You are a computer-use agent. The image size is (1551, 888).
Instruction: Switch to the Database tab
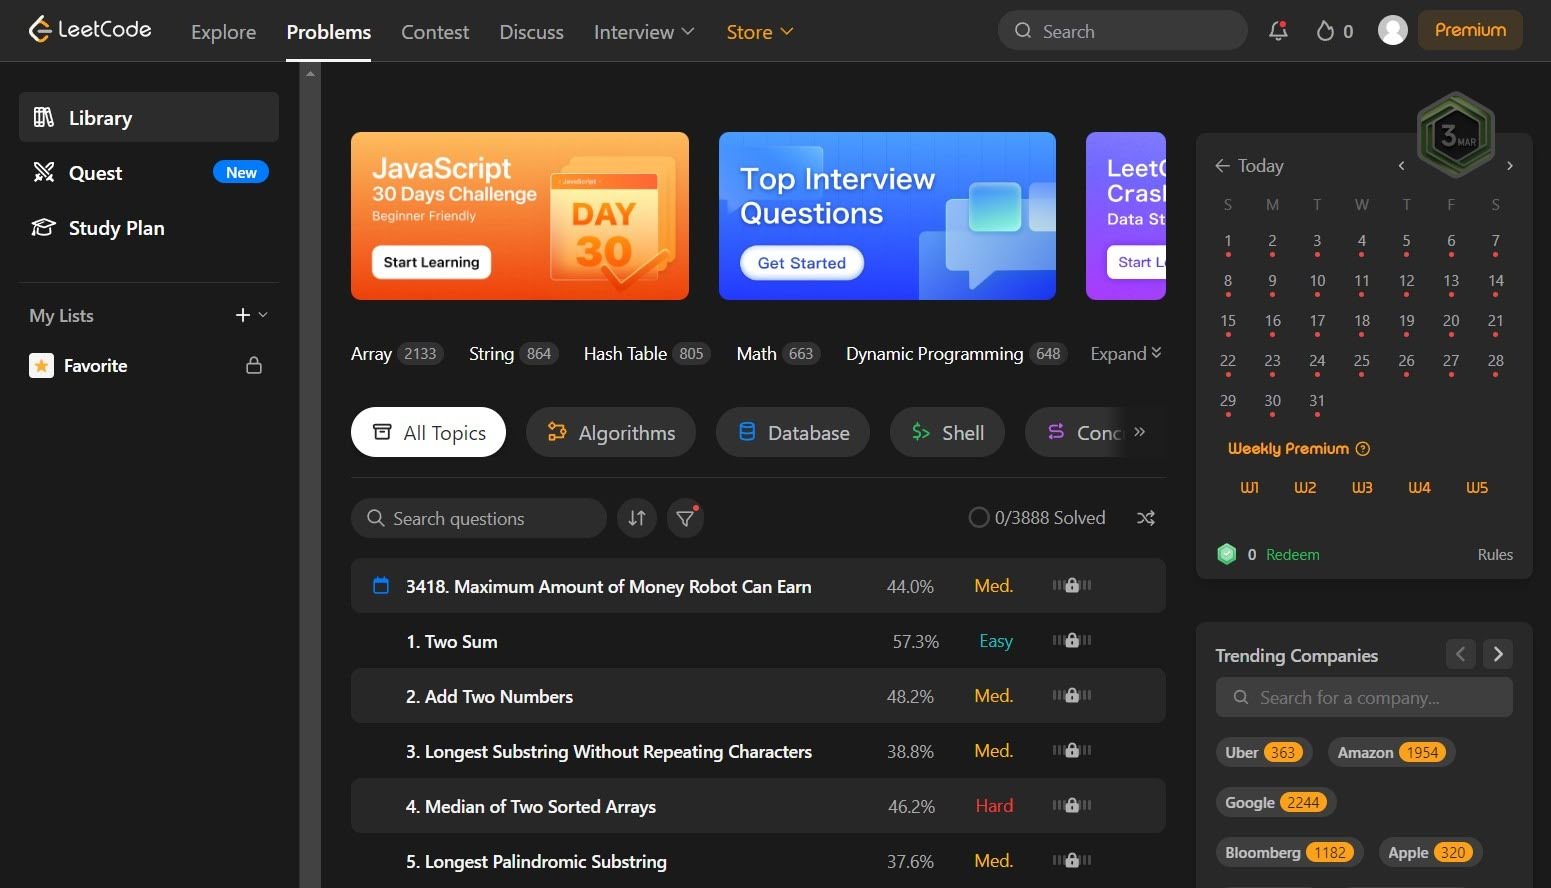(793, 432)
